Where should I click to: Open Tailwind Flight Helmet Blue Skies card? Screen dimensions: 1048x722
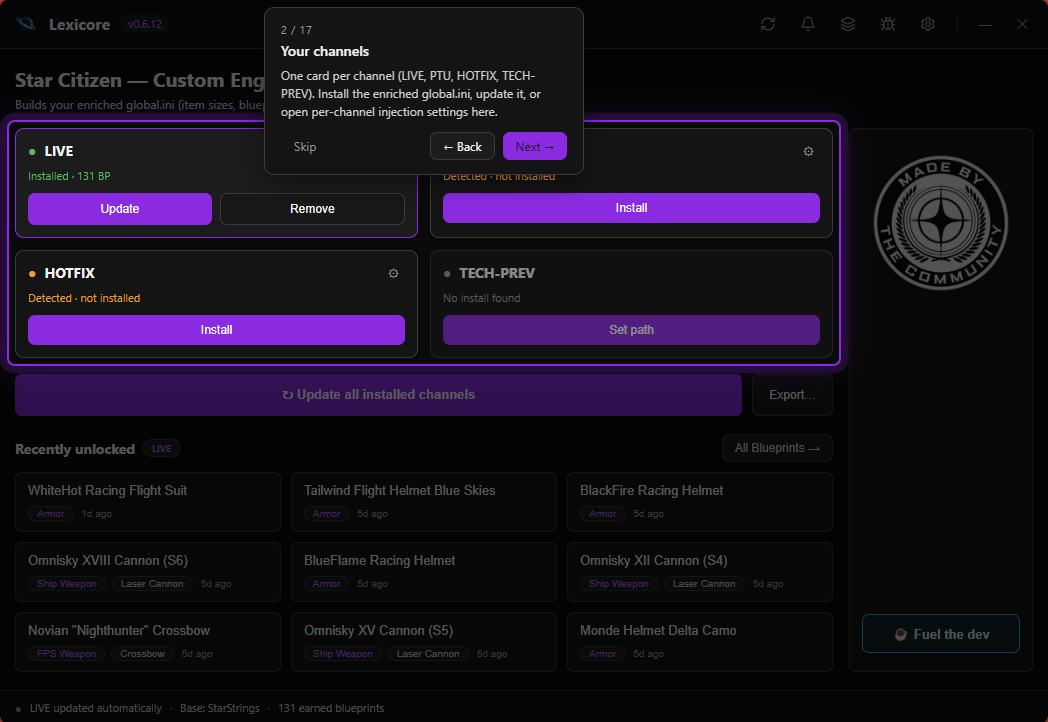point(424,502)
